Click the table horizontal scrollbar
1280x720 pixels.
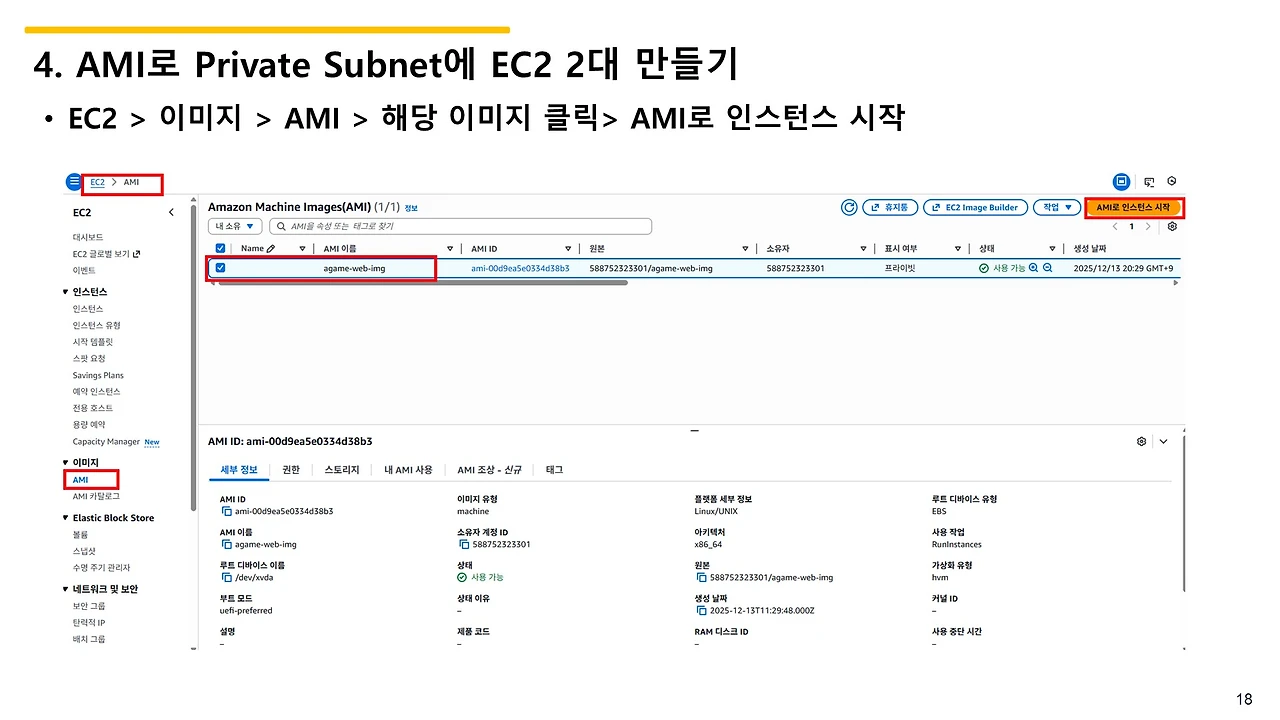pyautogui.click(x=423, y=283)
